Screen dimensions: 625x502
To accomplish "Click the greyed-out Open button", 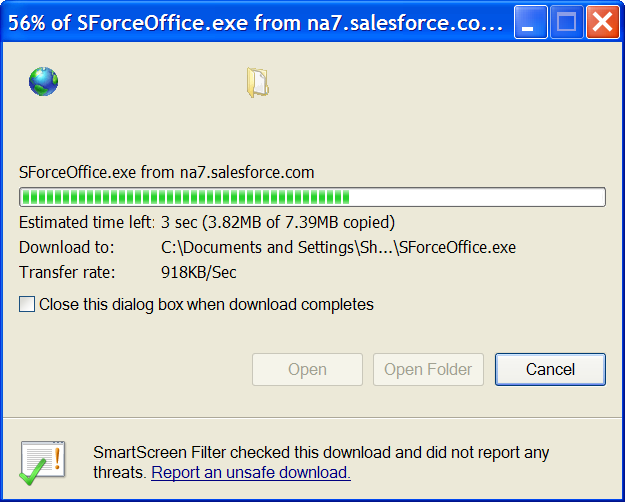I will pos(307,369).
